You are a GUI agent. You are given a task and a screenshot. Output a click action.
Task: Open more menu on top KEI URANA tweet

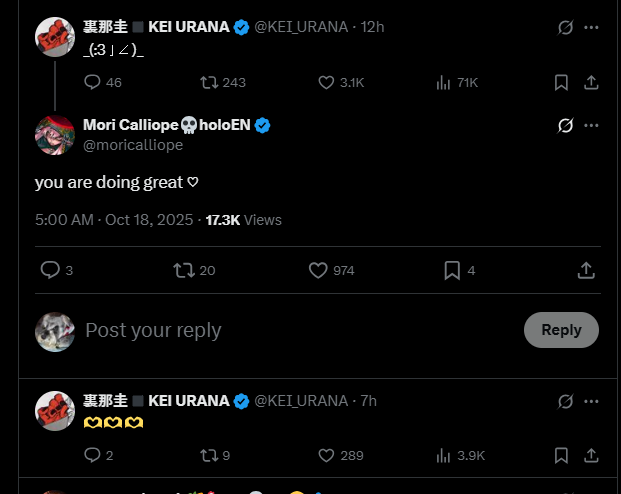[x=591, y=27]
